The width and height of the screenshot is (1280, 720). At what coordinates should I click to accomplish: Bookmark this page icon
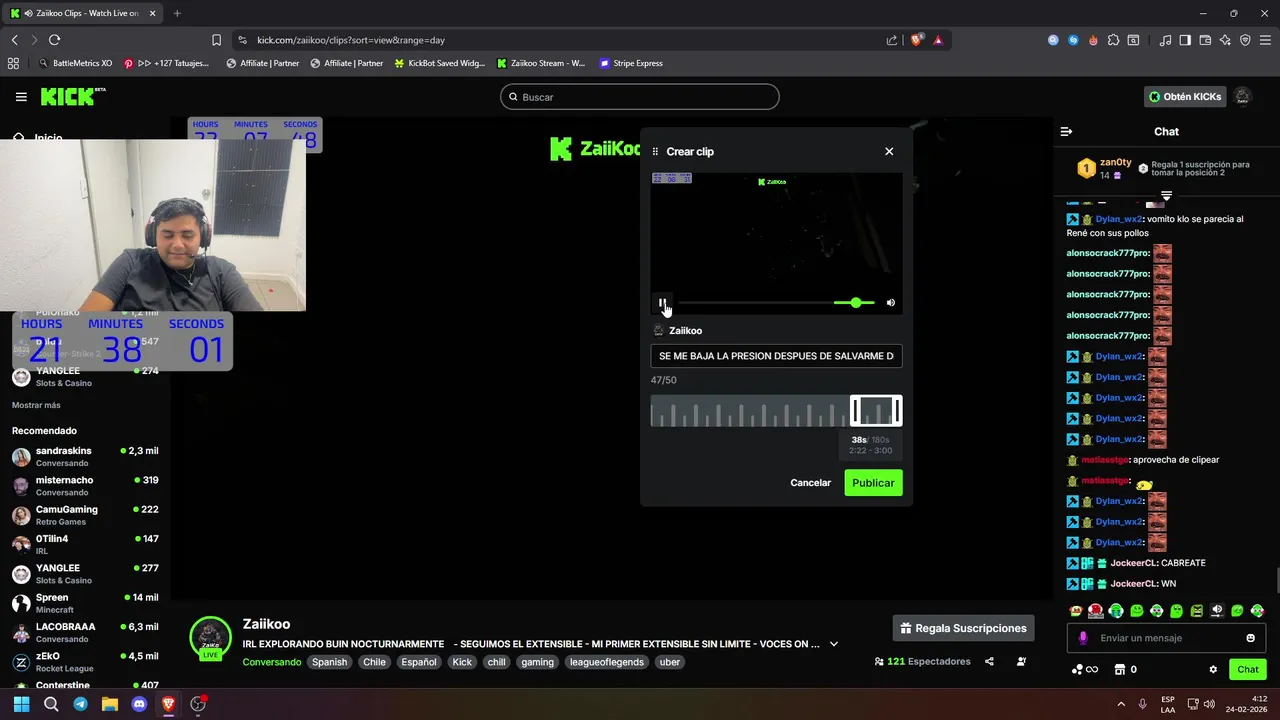click(216, 40)
